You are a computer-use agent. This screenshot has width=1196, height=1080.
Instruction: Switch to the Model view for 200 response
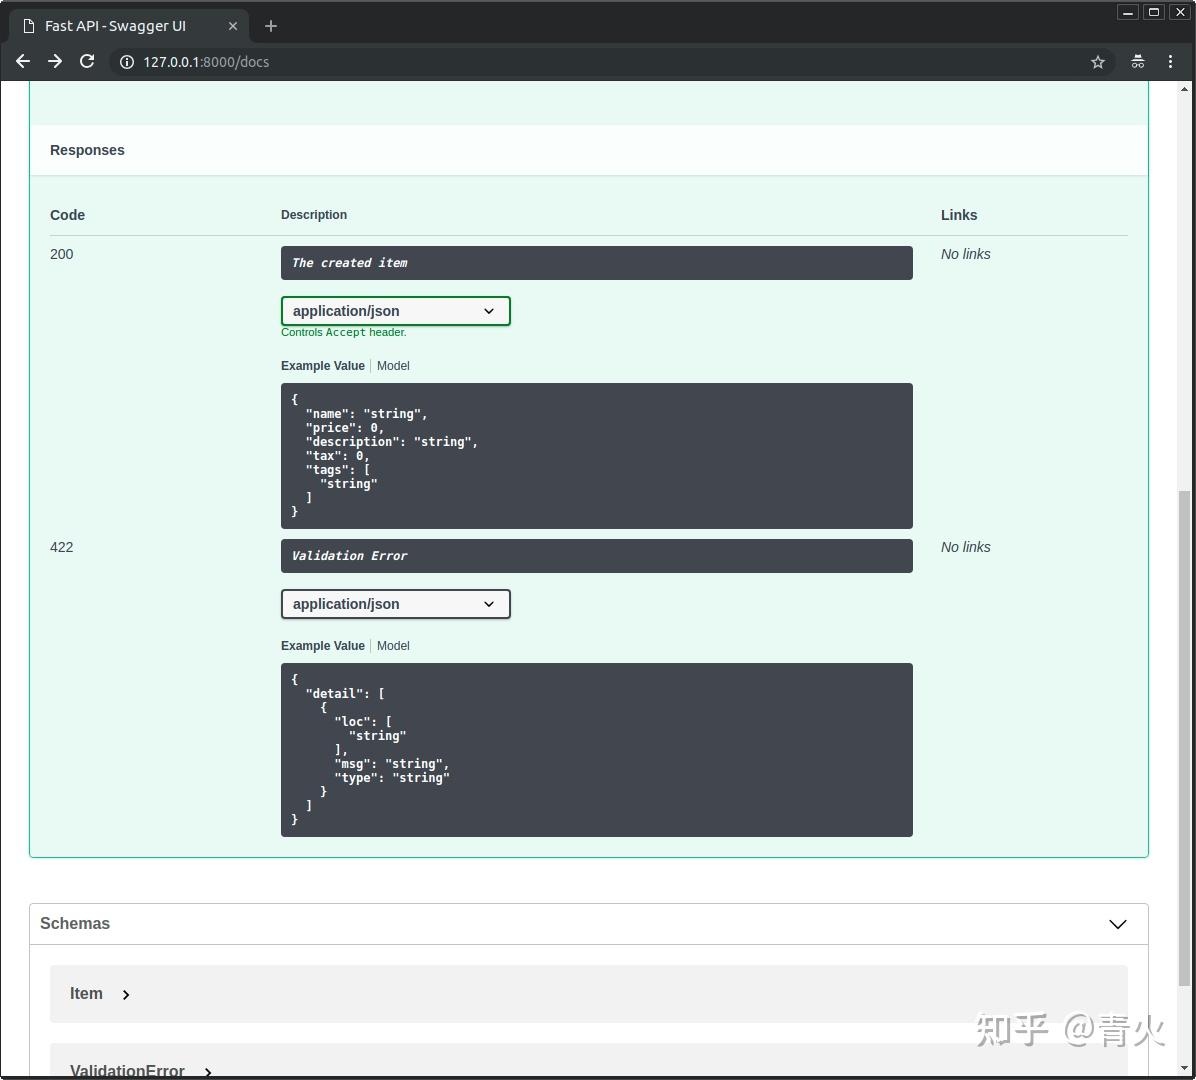[x=393, y=365]
